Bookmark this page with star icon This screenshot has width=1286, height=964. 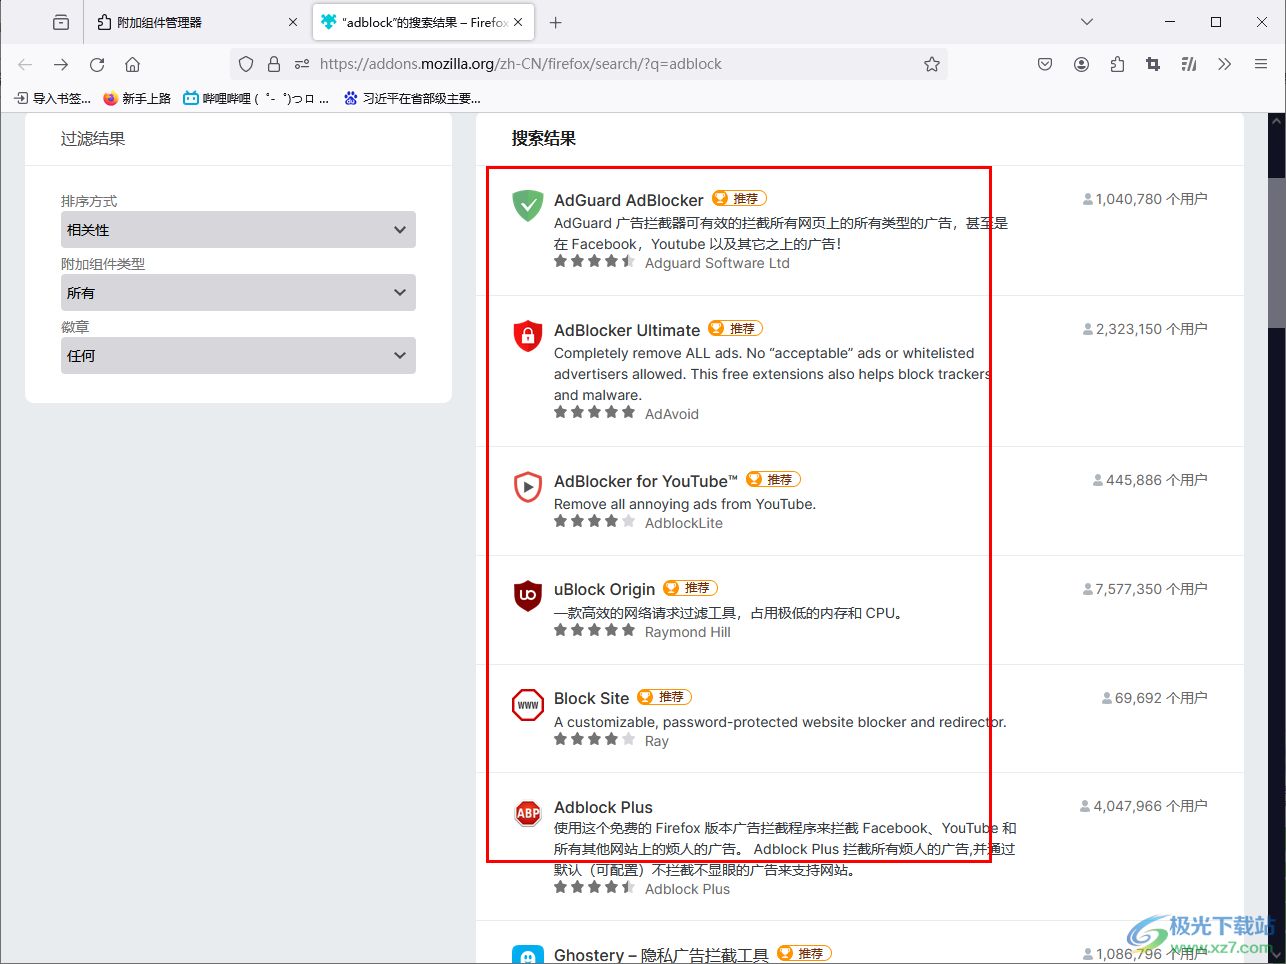[x=932, y=64]
